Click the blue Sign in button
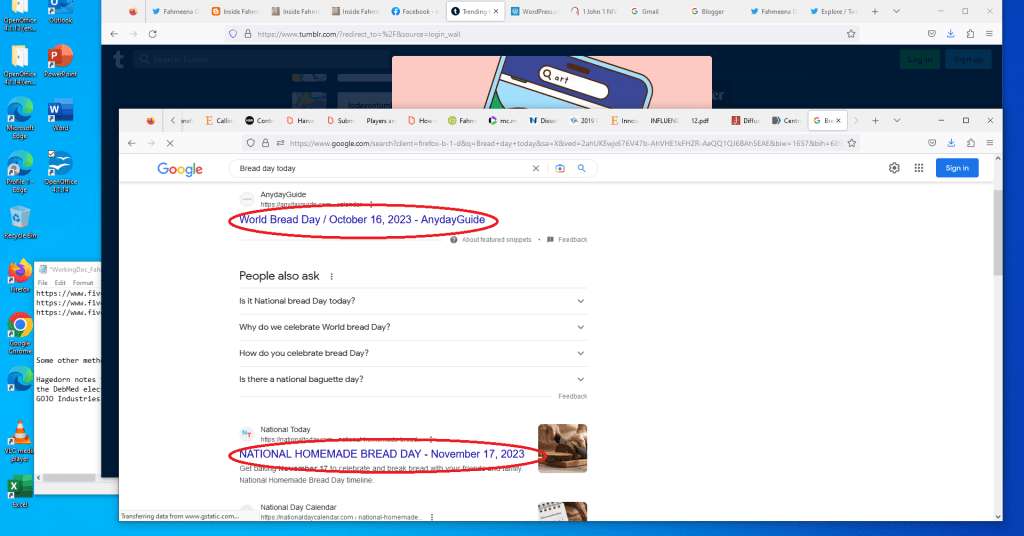The width and height of the screenshot is (1024, 536). pyautogui.click(x=956, y=168)
